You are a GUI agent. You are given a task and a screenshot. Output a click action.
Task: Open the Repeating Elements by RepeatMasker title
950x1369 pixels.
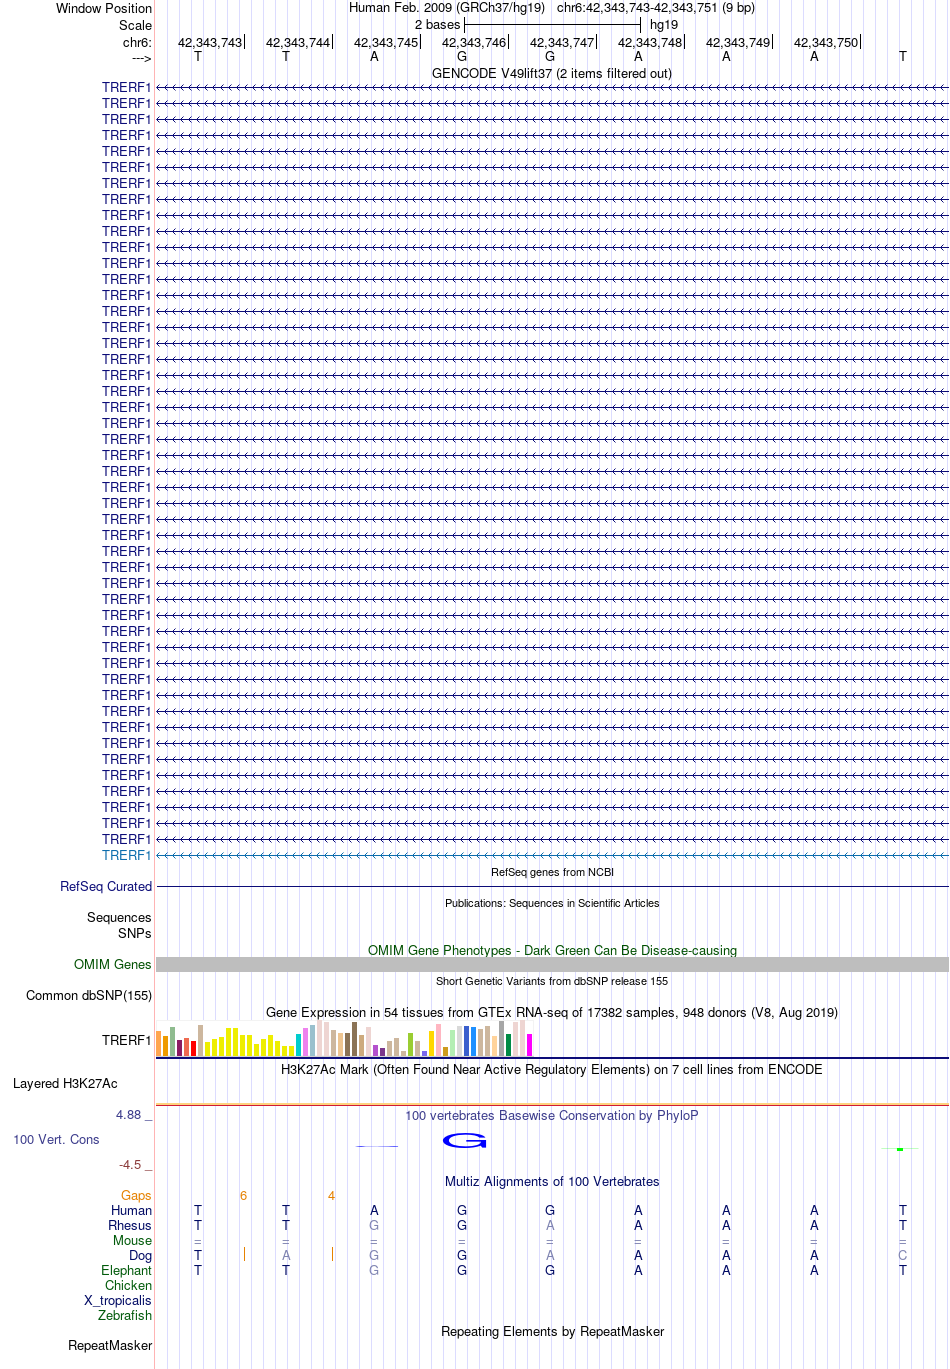pyautogui.click(x=552, y=1332)
